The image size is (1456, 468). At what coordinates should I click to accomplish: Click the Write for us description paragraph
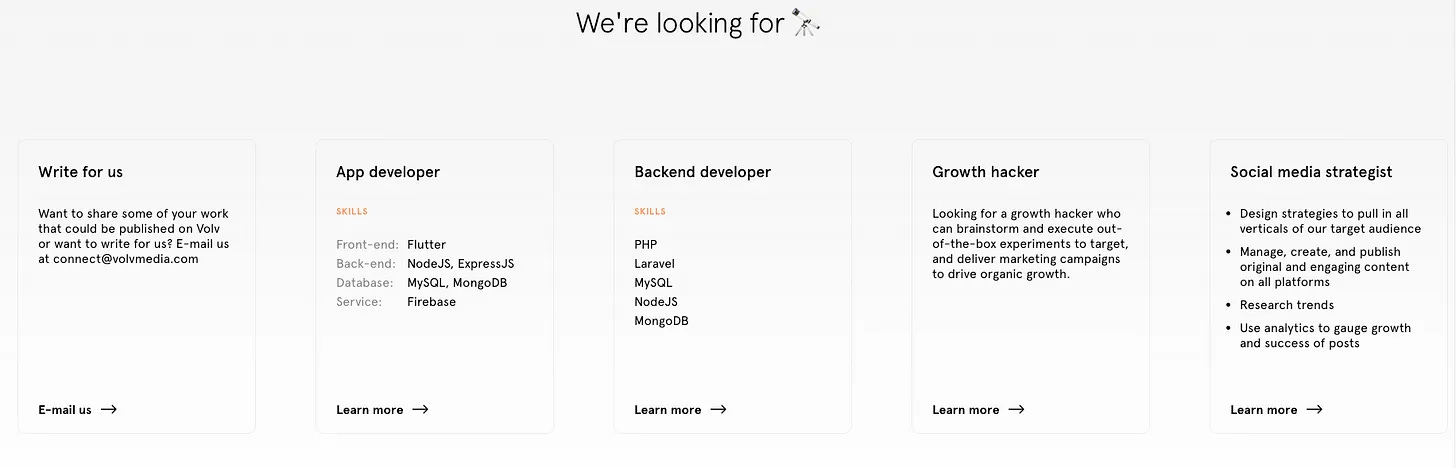(x=134, y=236)
